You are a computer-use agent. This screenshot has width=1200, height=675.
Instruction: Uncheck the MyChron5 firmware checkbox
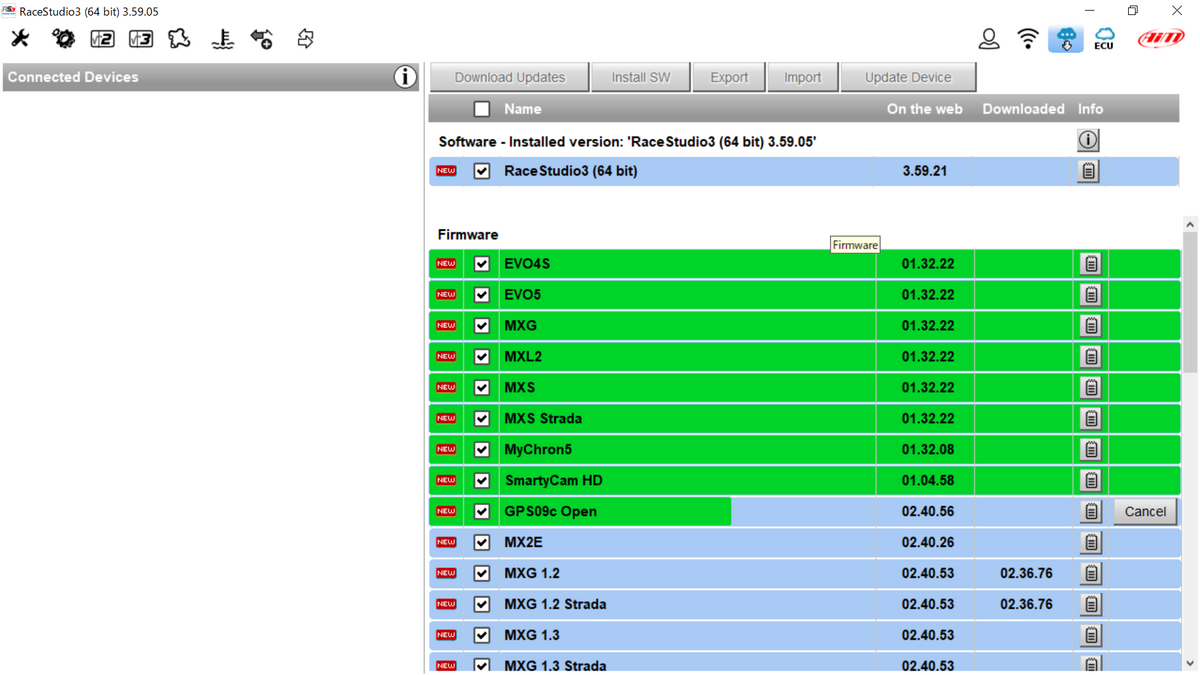click(x=482, y=450)
